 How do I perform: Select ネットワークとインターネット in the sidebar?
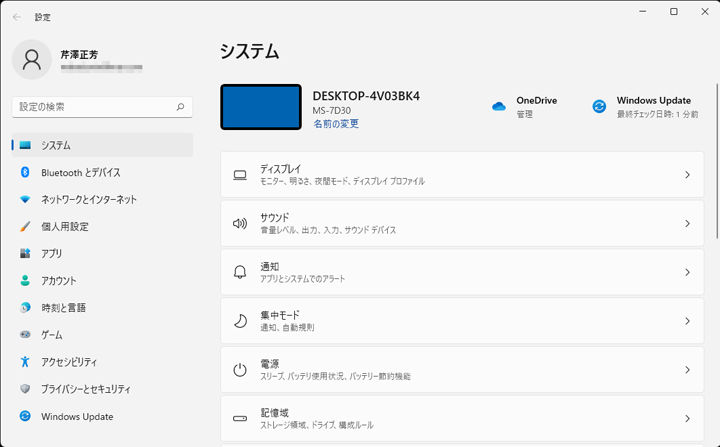point(102,199)
